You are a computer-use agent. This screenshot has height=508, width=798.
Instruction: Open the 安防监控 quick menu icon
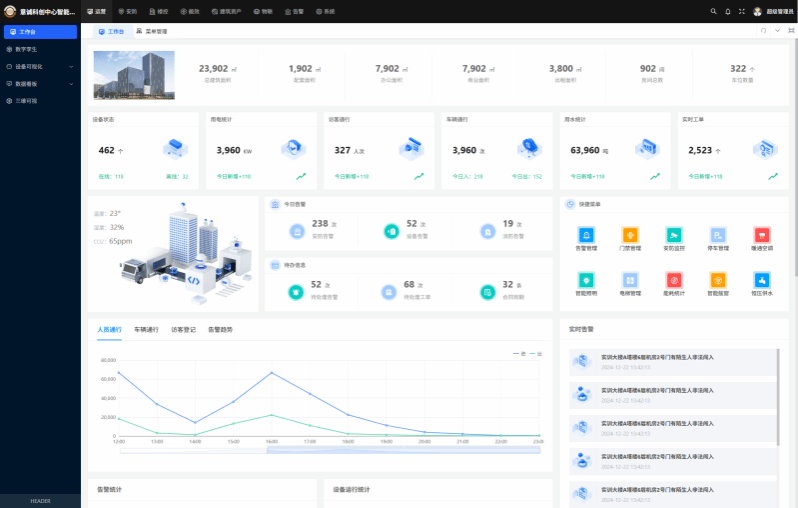[x=674, y=234]
